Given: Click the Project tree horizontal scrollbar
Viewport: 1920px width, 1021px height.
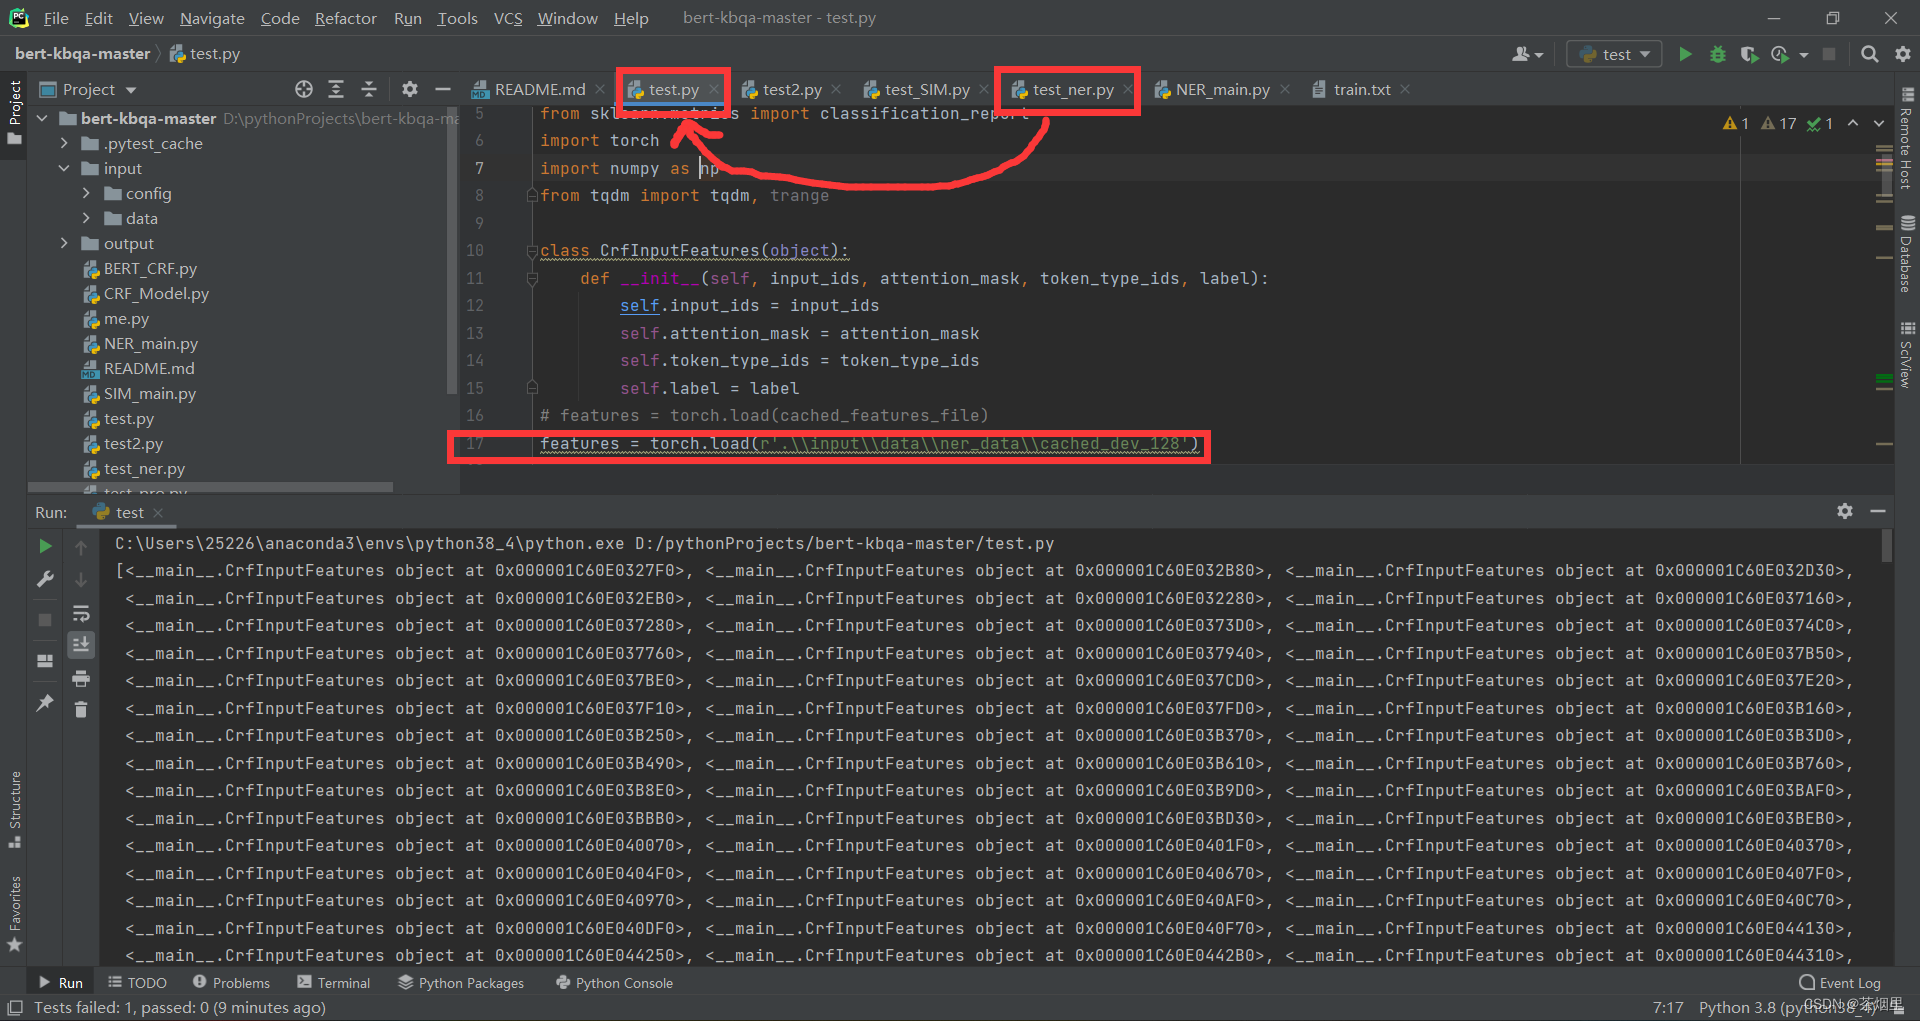Looking at the screenshot, I should 210,488.
